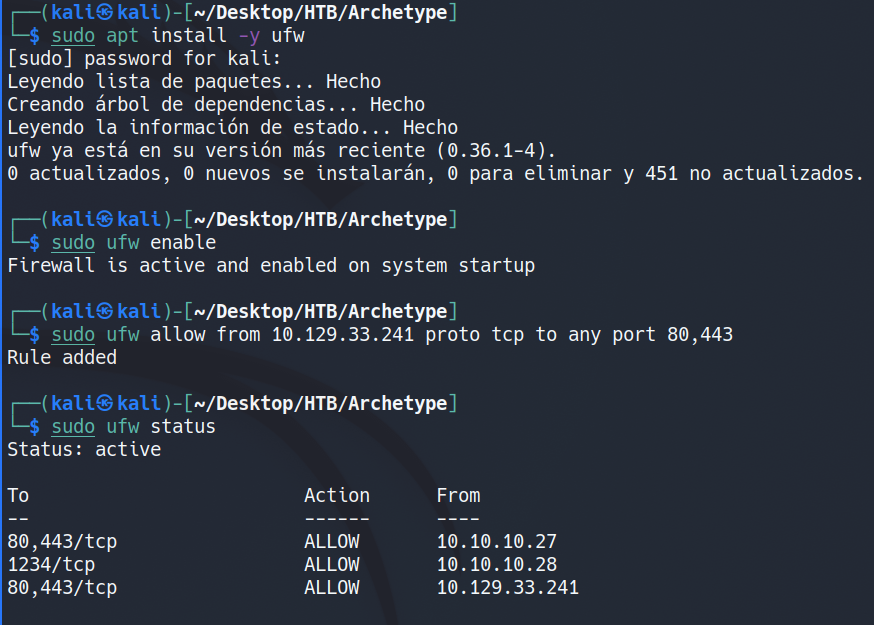
Task: Click the 'From' column header
Action: [458, 495]
